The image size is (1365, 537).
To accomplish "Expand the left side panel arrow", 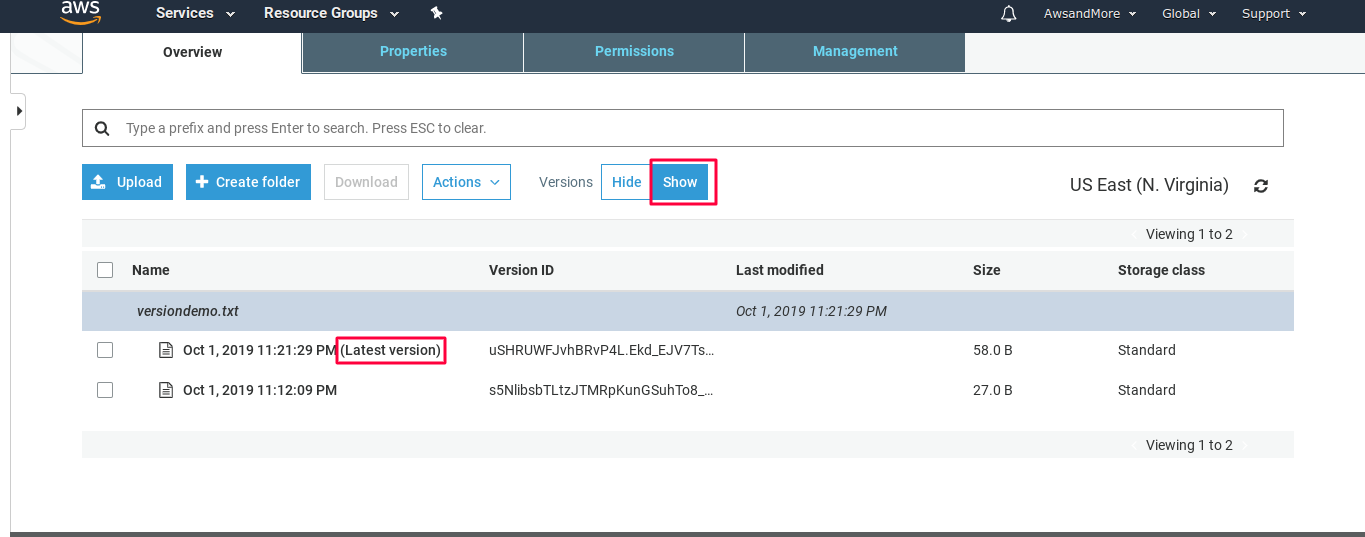I will [x=18, y=111].
